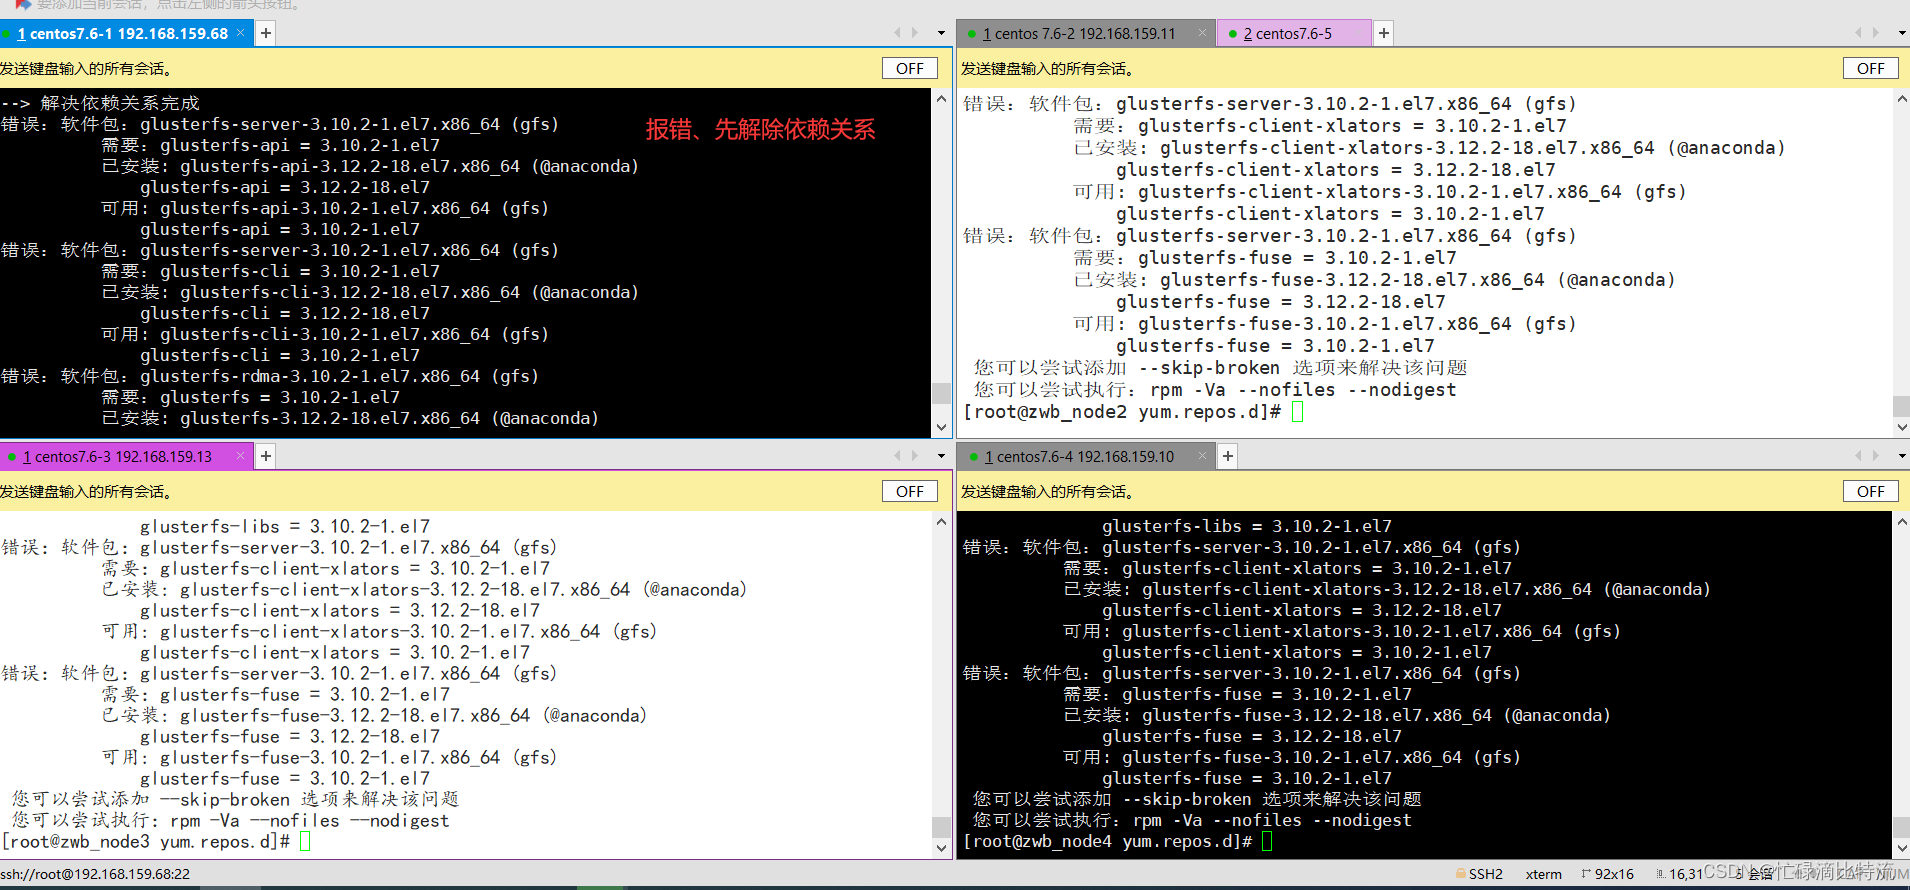Toggle OFF broadcast button in centos7.6-3 pane
Viewport: 1910px width, 890px height.
pos(910,491)
